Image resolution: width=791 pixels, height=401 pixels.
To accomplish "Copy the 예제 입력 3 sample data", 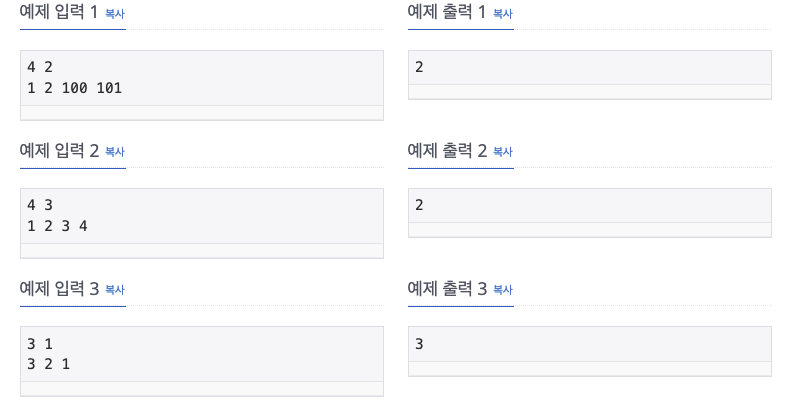I will coord(115,290).
